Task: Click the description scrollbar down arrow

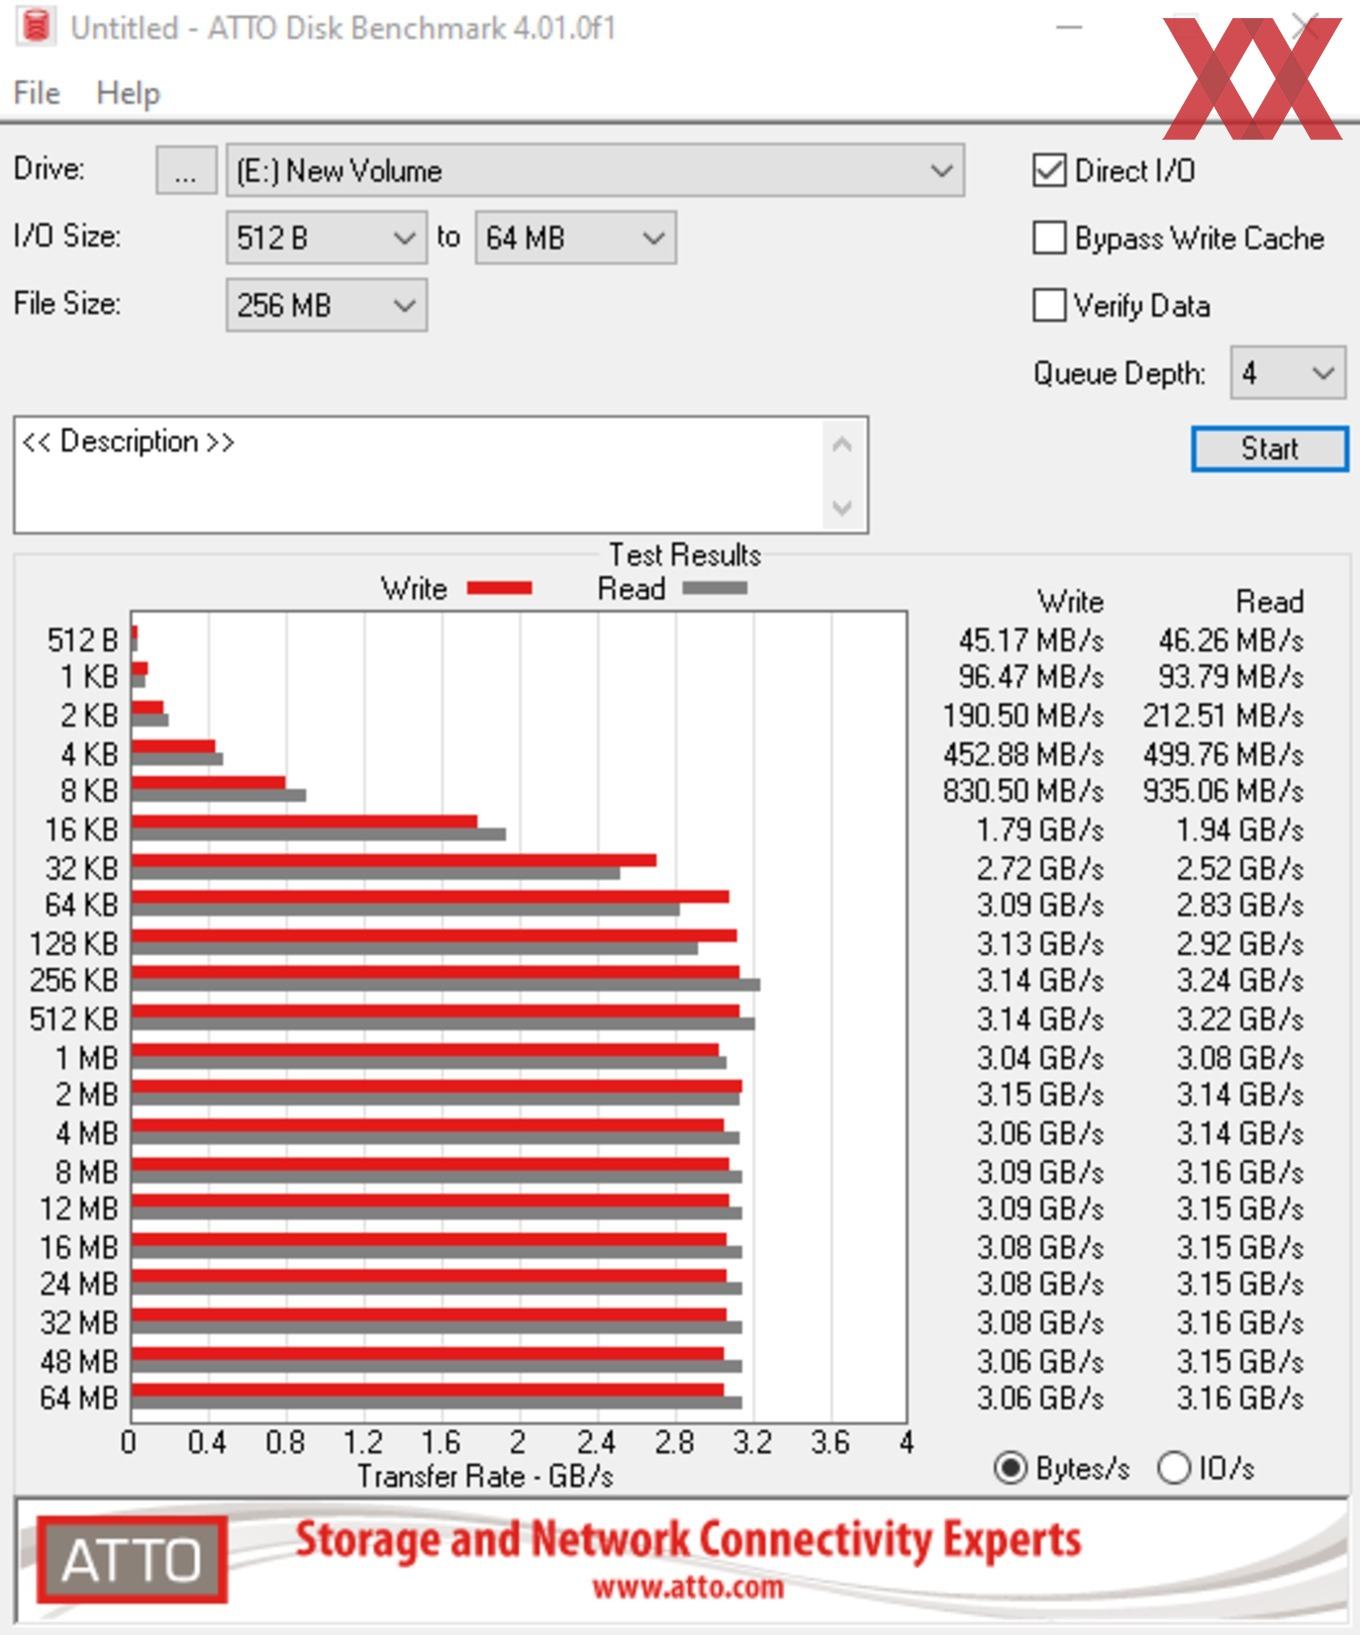Action: [842, 507]
